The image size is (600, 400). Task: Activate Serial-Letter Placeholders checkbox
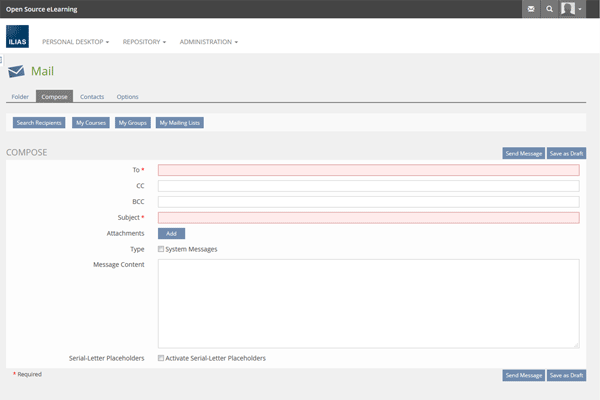tap(162, 358)
